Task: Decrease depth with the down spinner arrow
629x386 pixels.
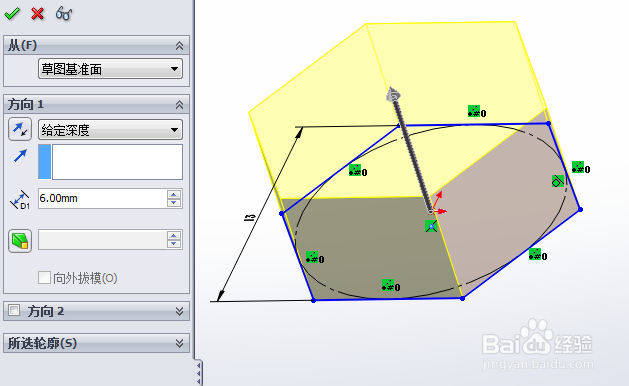Action: (x=174, y=203)
